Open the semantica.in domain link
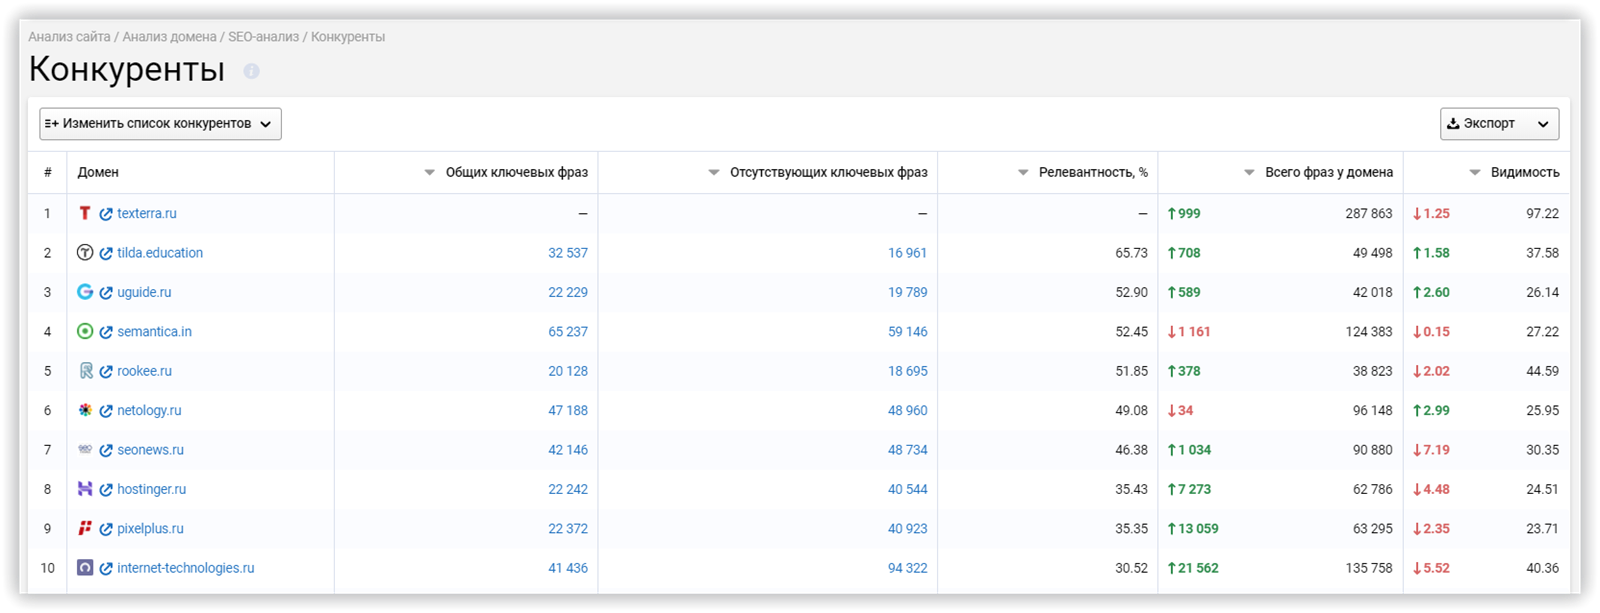 tap(154, 332)
